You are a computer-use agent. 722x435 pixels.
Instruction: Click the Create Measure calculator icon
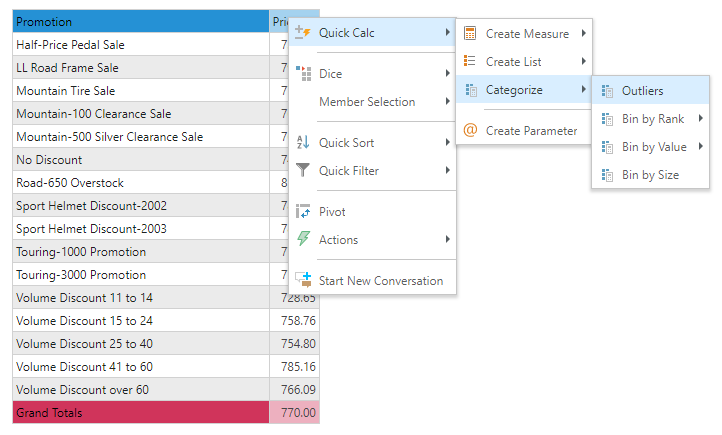point(471,34)
